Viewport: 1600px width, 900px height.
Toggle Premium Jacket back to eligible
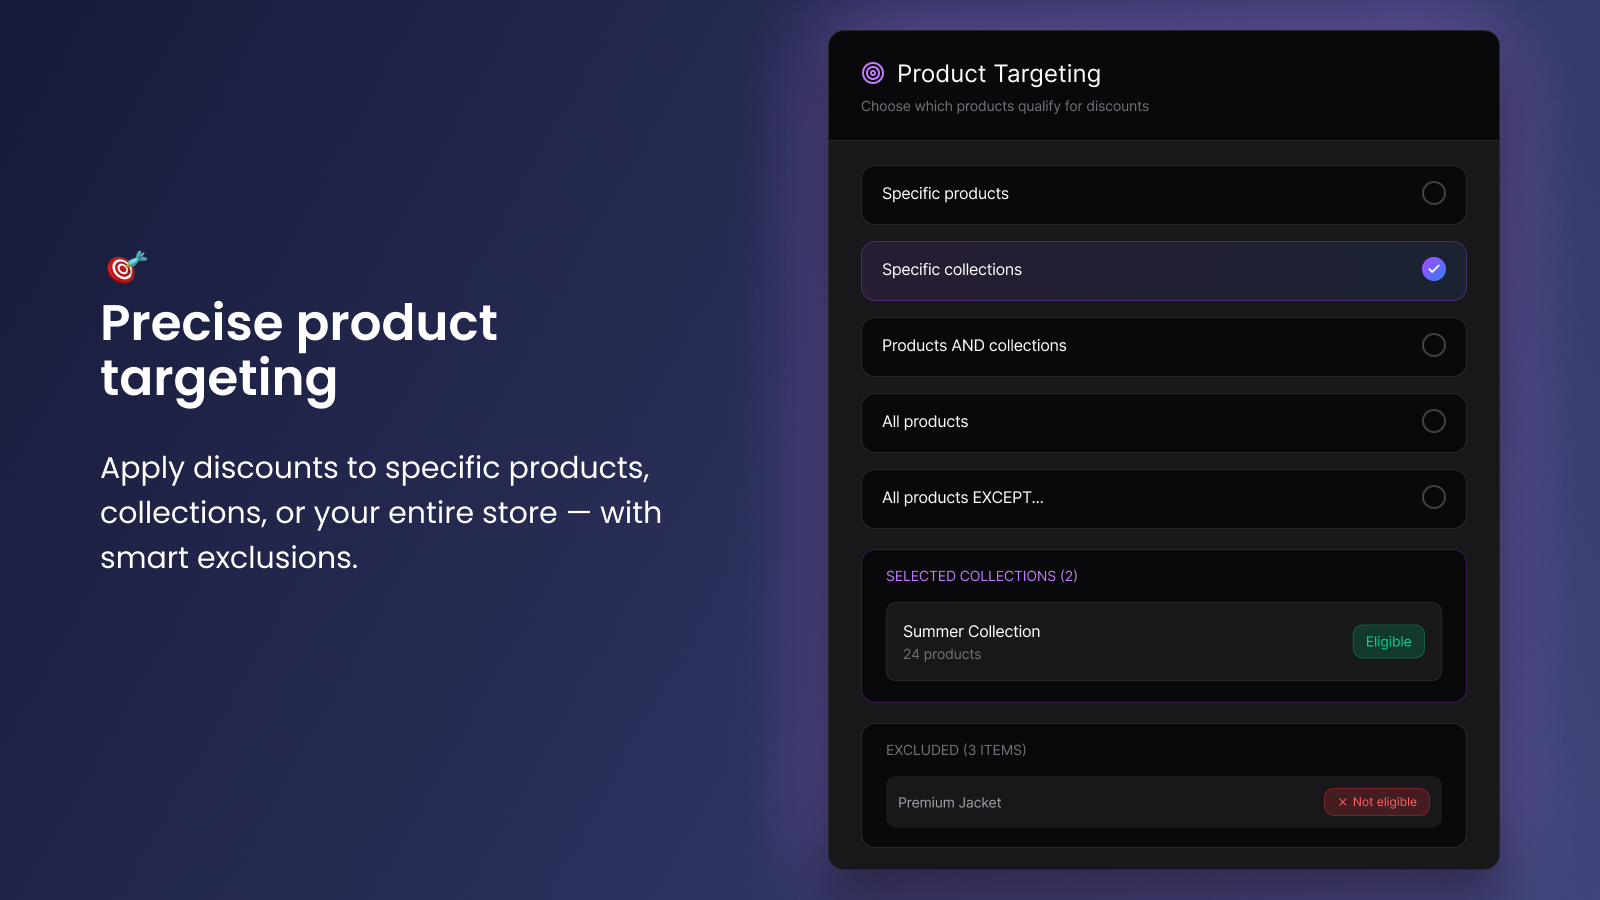pyautogui.click(x=1377, y=802)
